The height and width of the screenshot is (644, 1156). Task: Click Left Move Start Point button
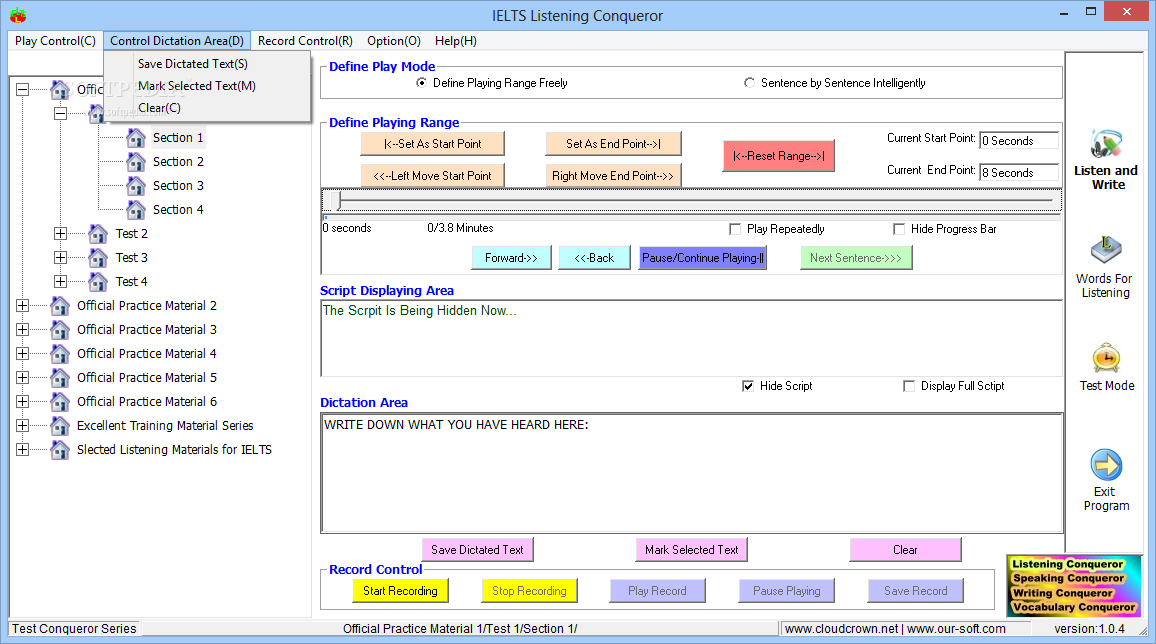433,176
